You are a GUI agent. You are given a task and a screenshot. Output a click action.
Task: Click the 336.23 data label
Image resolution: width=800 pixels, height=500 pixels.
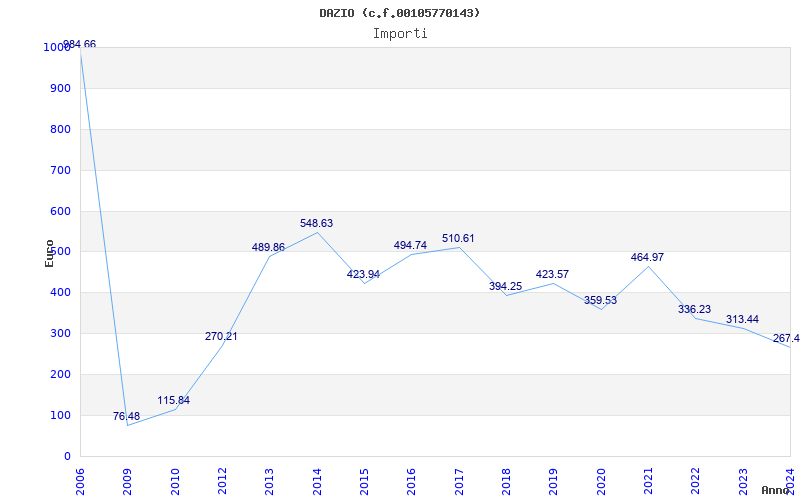pyautogui.click(x=694, y=309)
